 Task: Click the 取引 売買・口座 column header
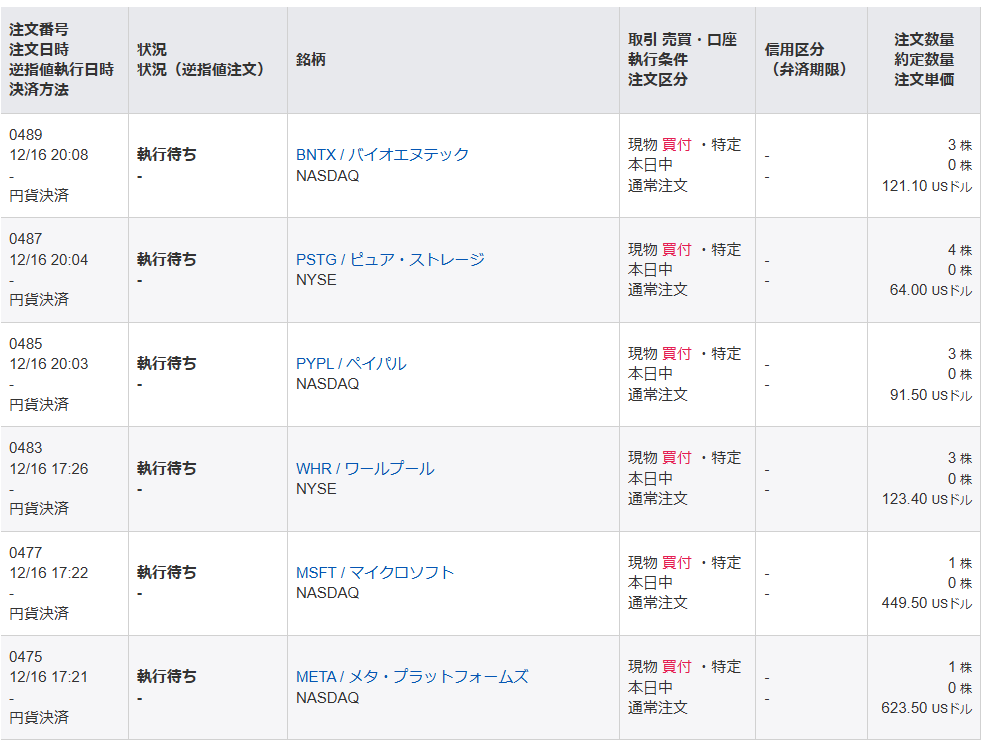(x=683, y=39)
